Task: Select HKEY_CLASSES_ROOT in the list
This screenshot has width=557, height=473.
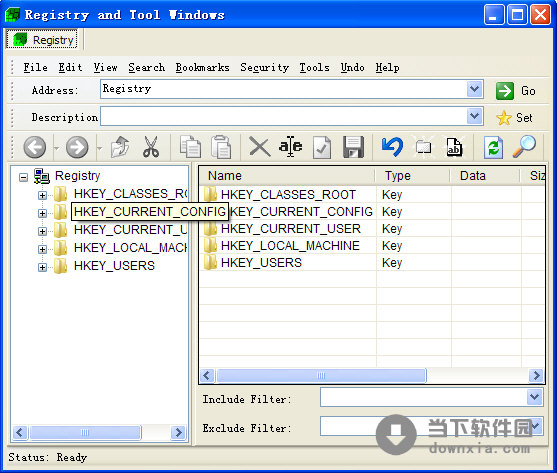Action: click(288, 195)
